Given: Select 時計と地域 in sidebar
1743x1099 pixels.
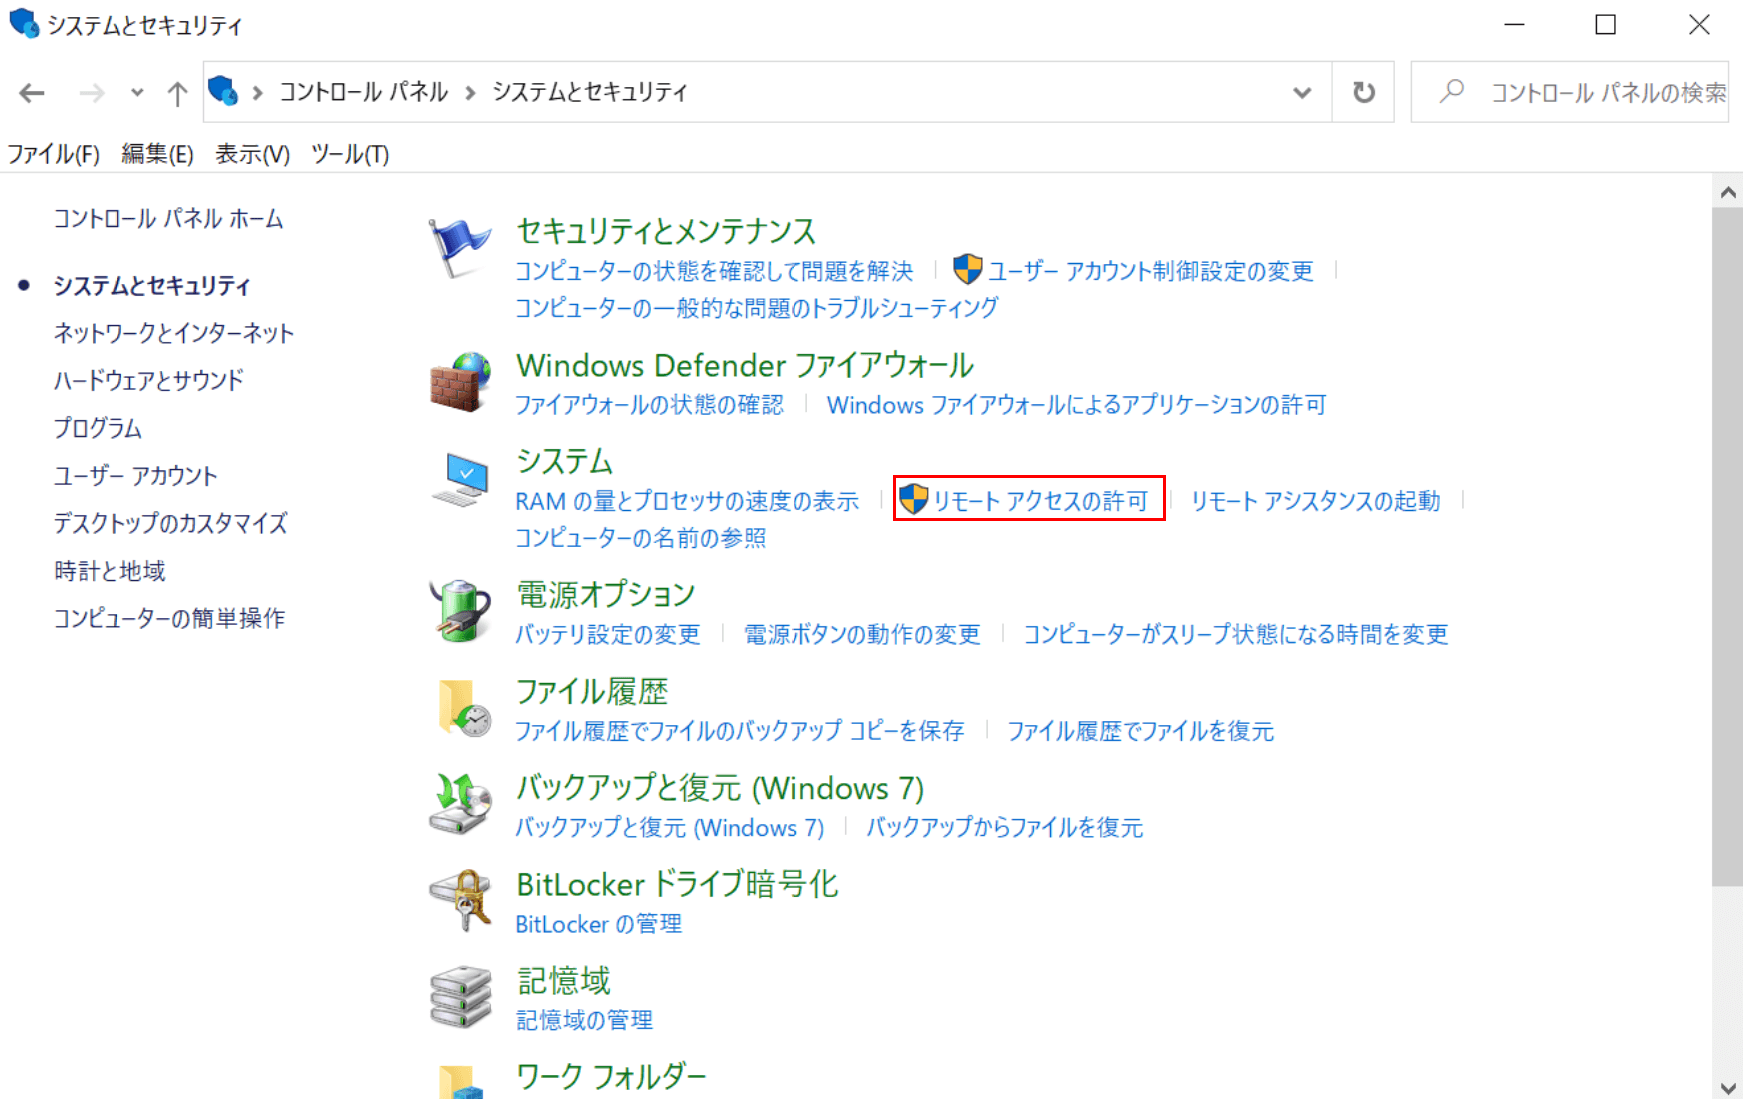Looking at the screenshot, I should (110, 571).
